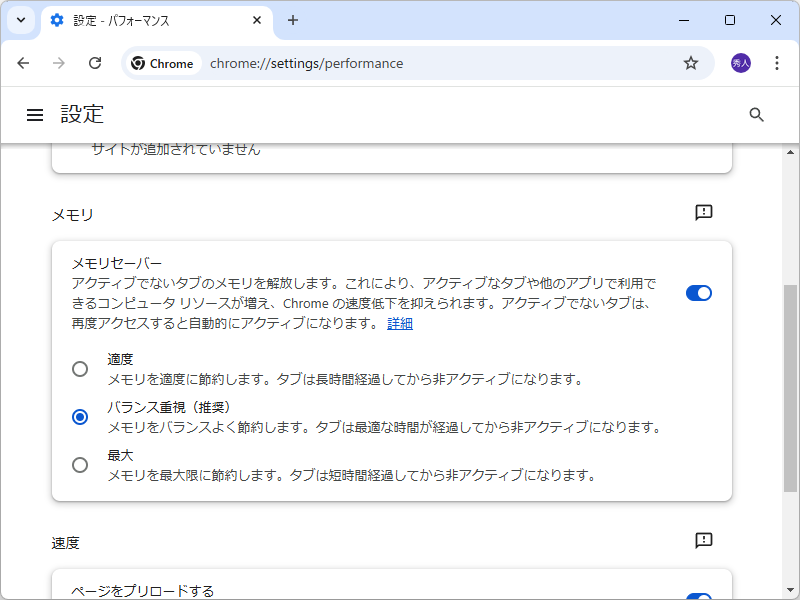The height and width of the screenshot is (600, 800).
Task: Open the 詳細 link about Memory Saver
Action: click(x=399, y=323)
